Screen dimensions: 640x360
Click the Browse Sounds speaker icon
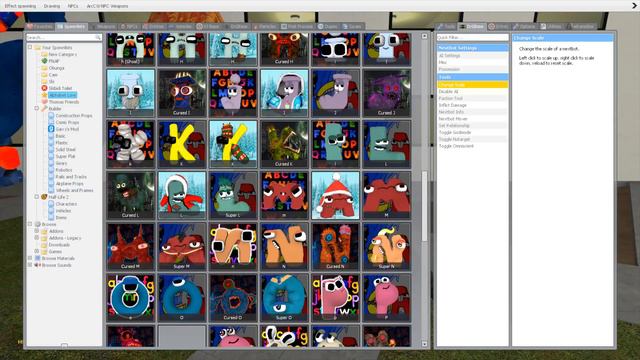tap(38, 265)
